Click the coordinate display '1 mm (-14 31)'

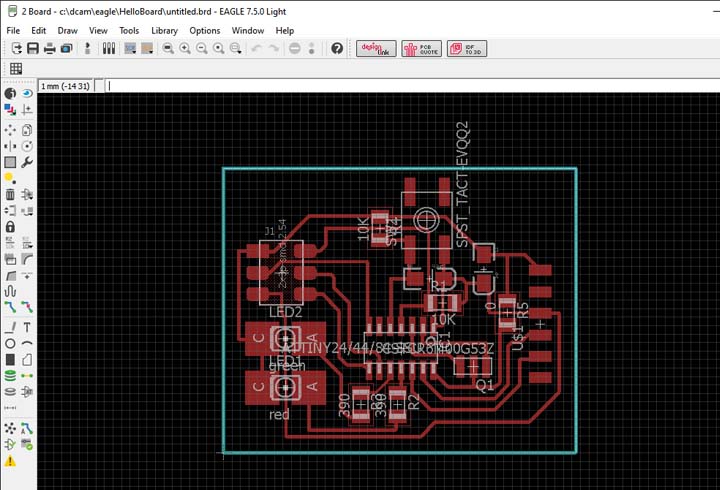tap(65, 86)
